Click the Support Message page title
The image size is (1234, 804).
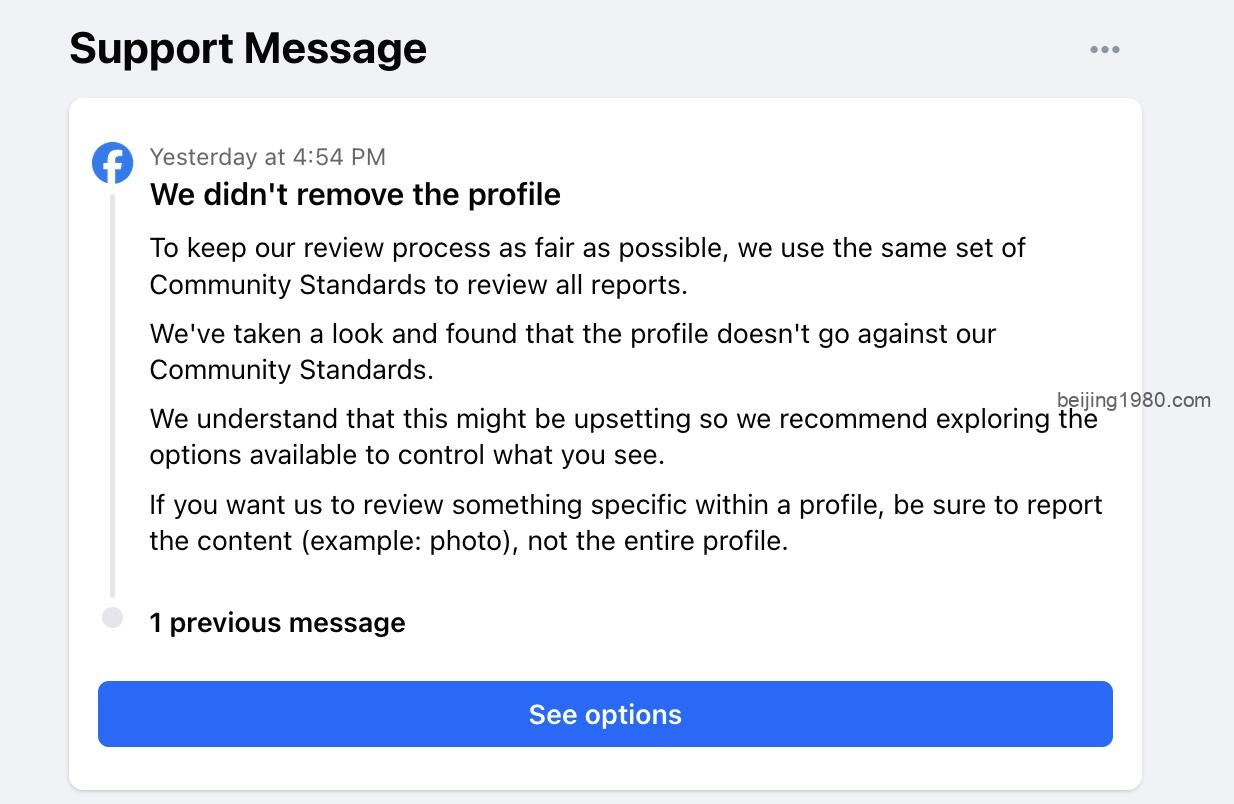pos(248,48)
